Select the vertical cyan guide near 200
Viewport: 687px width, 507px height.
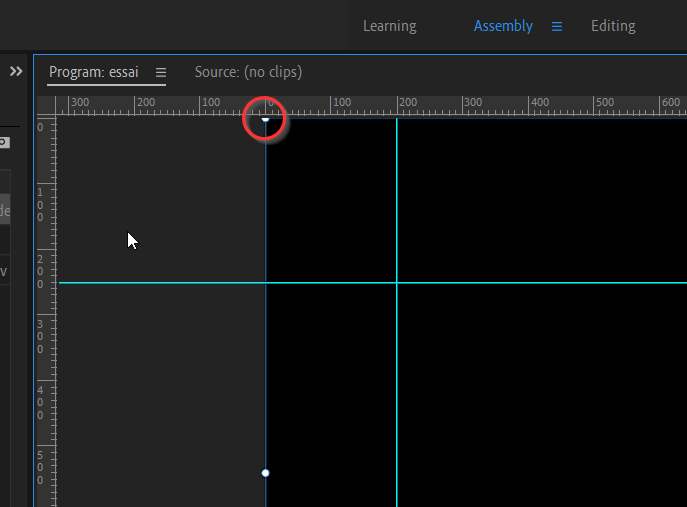pos(397,312)
